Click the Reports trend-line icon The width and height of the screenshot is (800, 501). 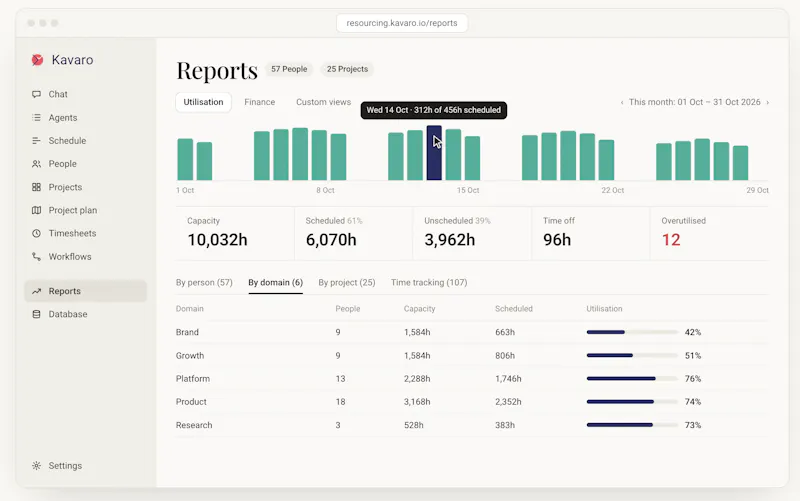point(36,291)
